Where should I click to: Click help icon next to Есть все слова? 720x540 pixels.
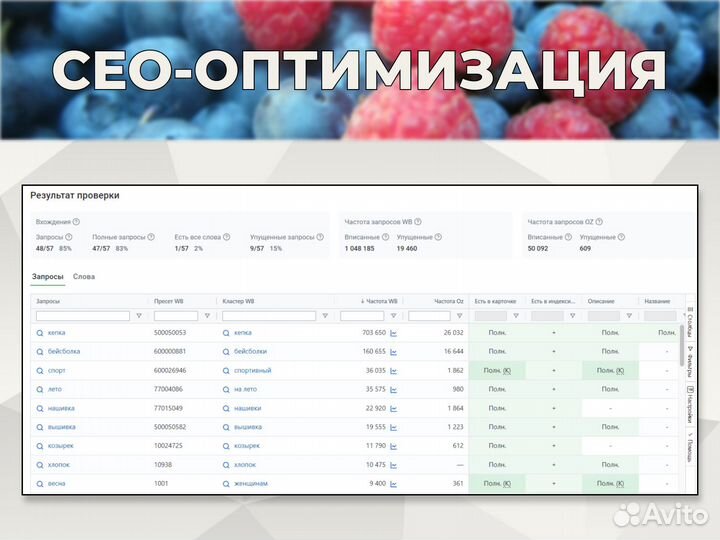tap(226, 237)
